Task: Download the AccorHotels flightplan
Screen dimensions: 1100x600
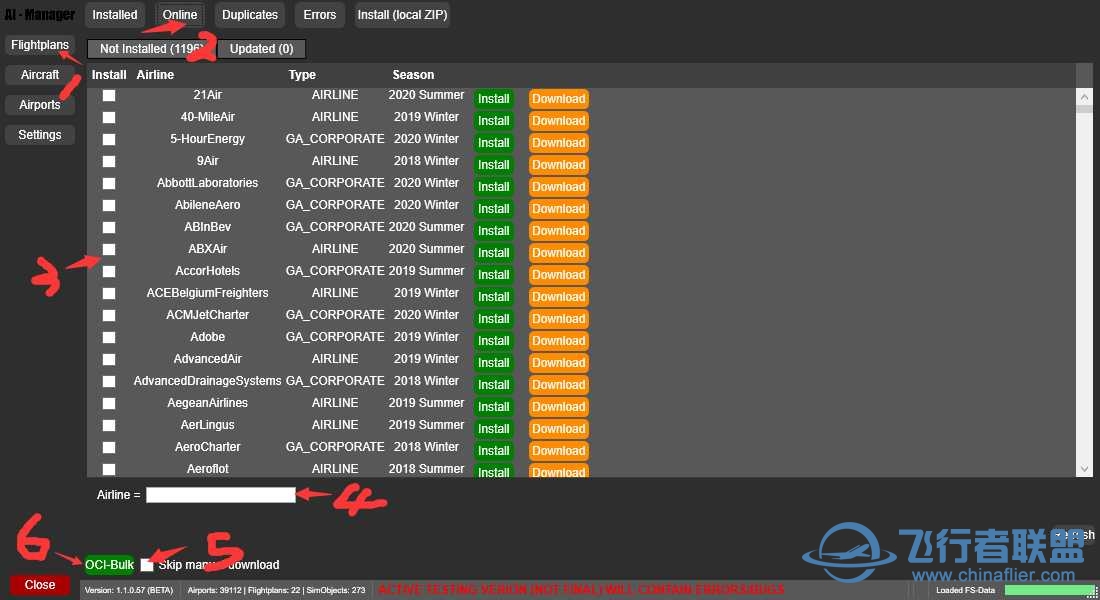Action: [x=558, y=274]
